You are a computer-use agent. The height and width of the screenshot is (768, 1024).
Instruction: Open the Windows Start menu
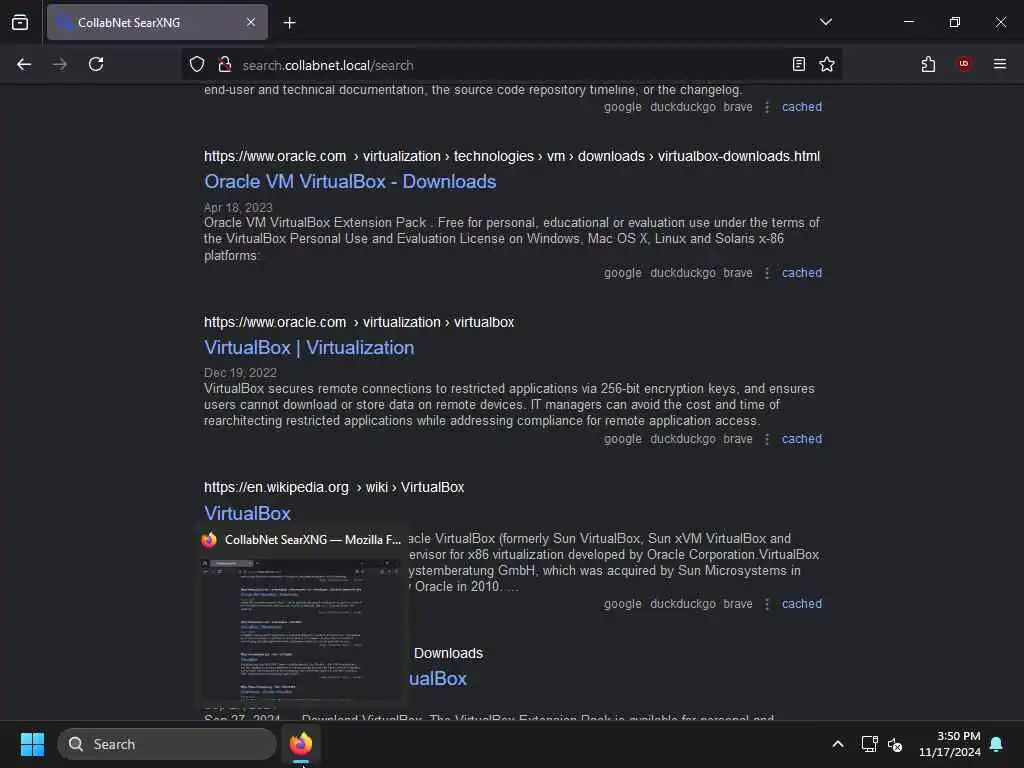pyautogui.click(x=32, y=744)
